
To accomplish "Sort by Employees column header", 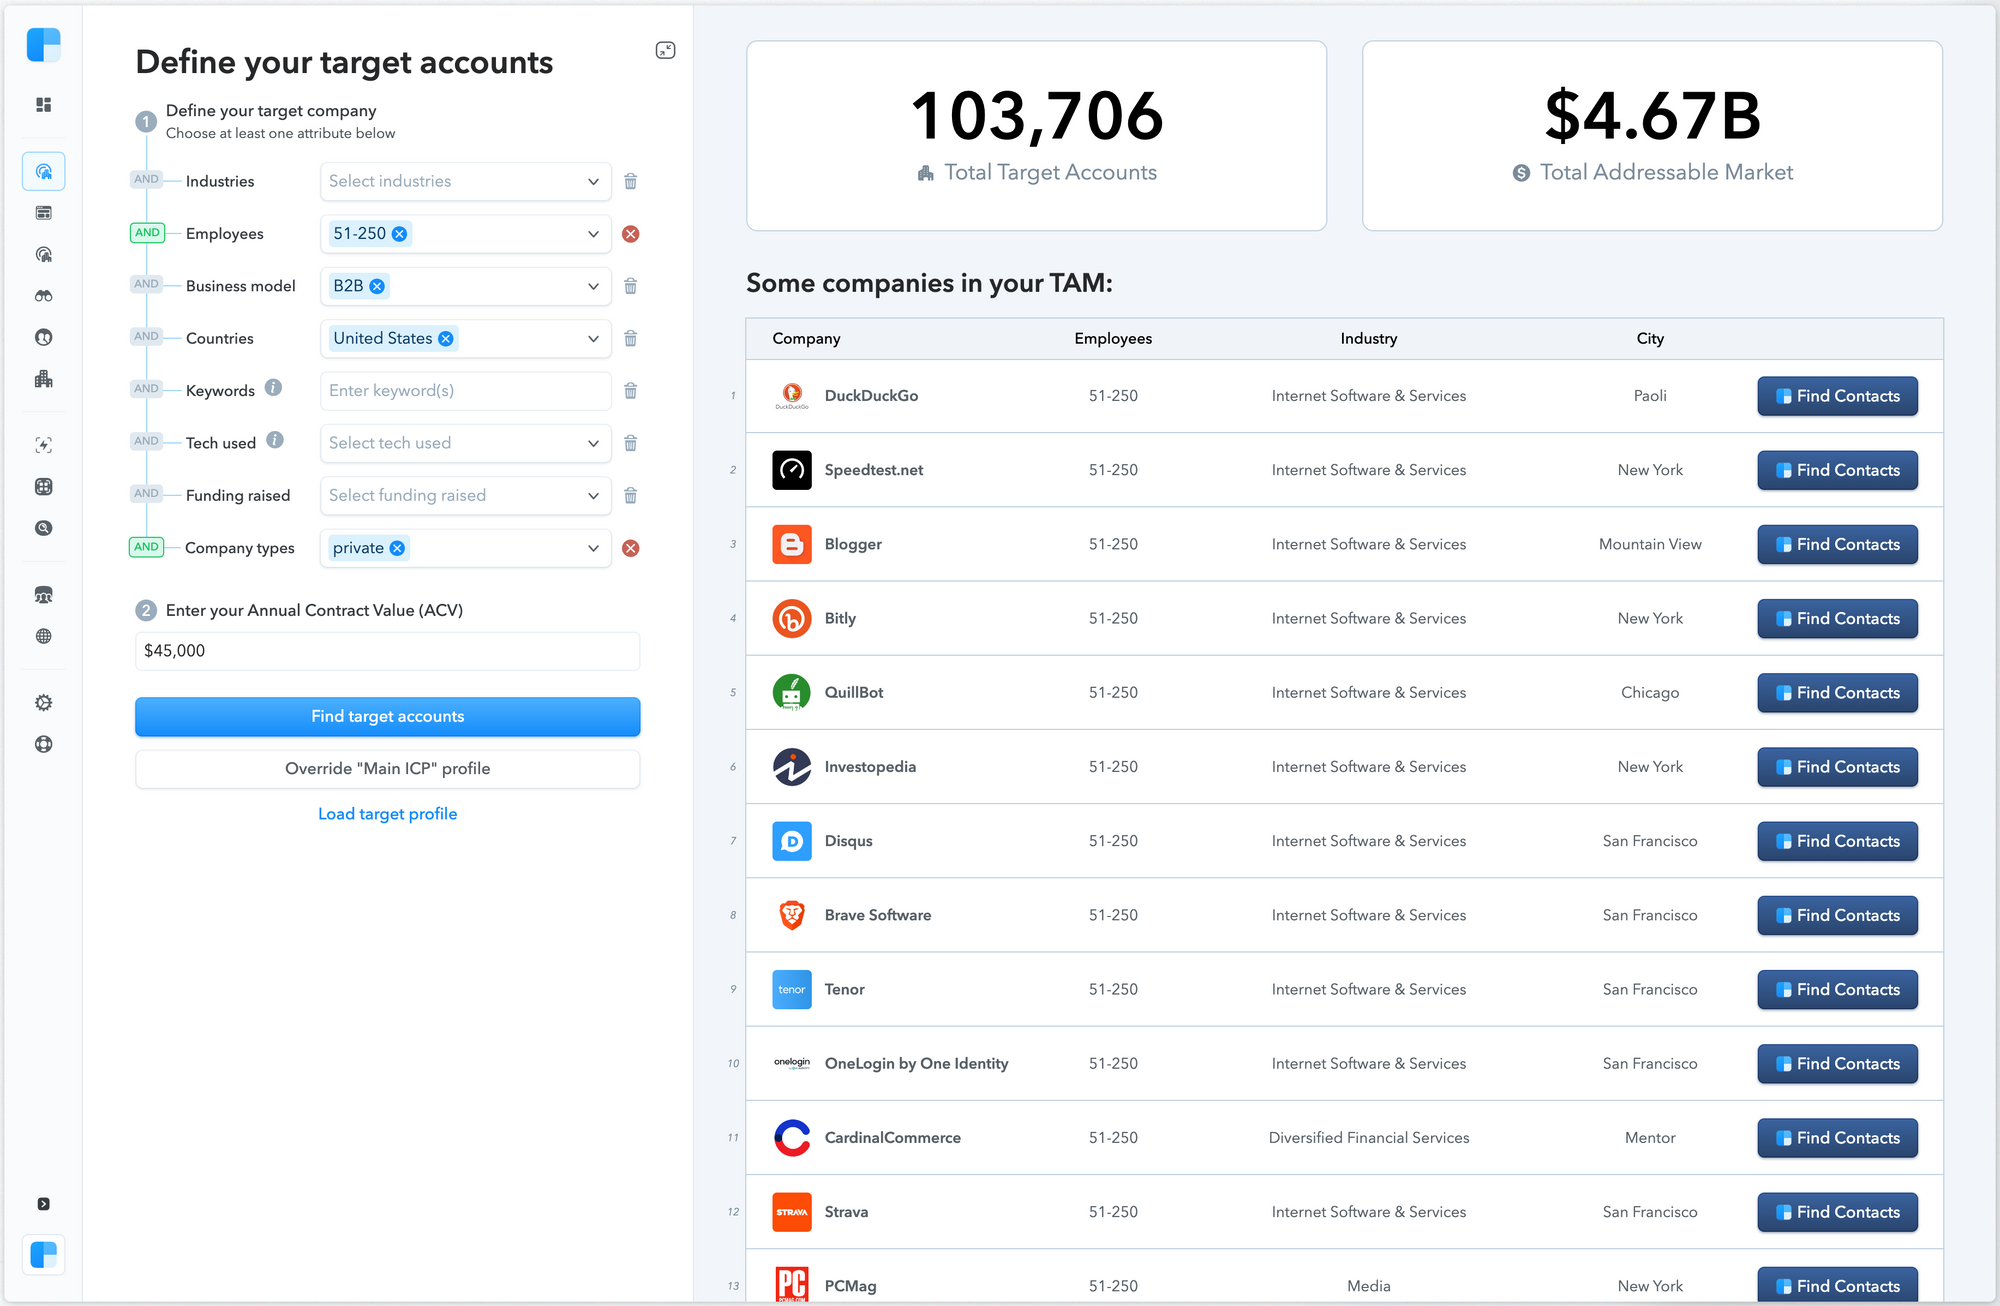I will tap(1112, 339).
